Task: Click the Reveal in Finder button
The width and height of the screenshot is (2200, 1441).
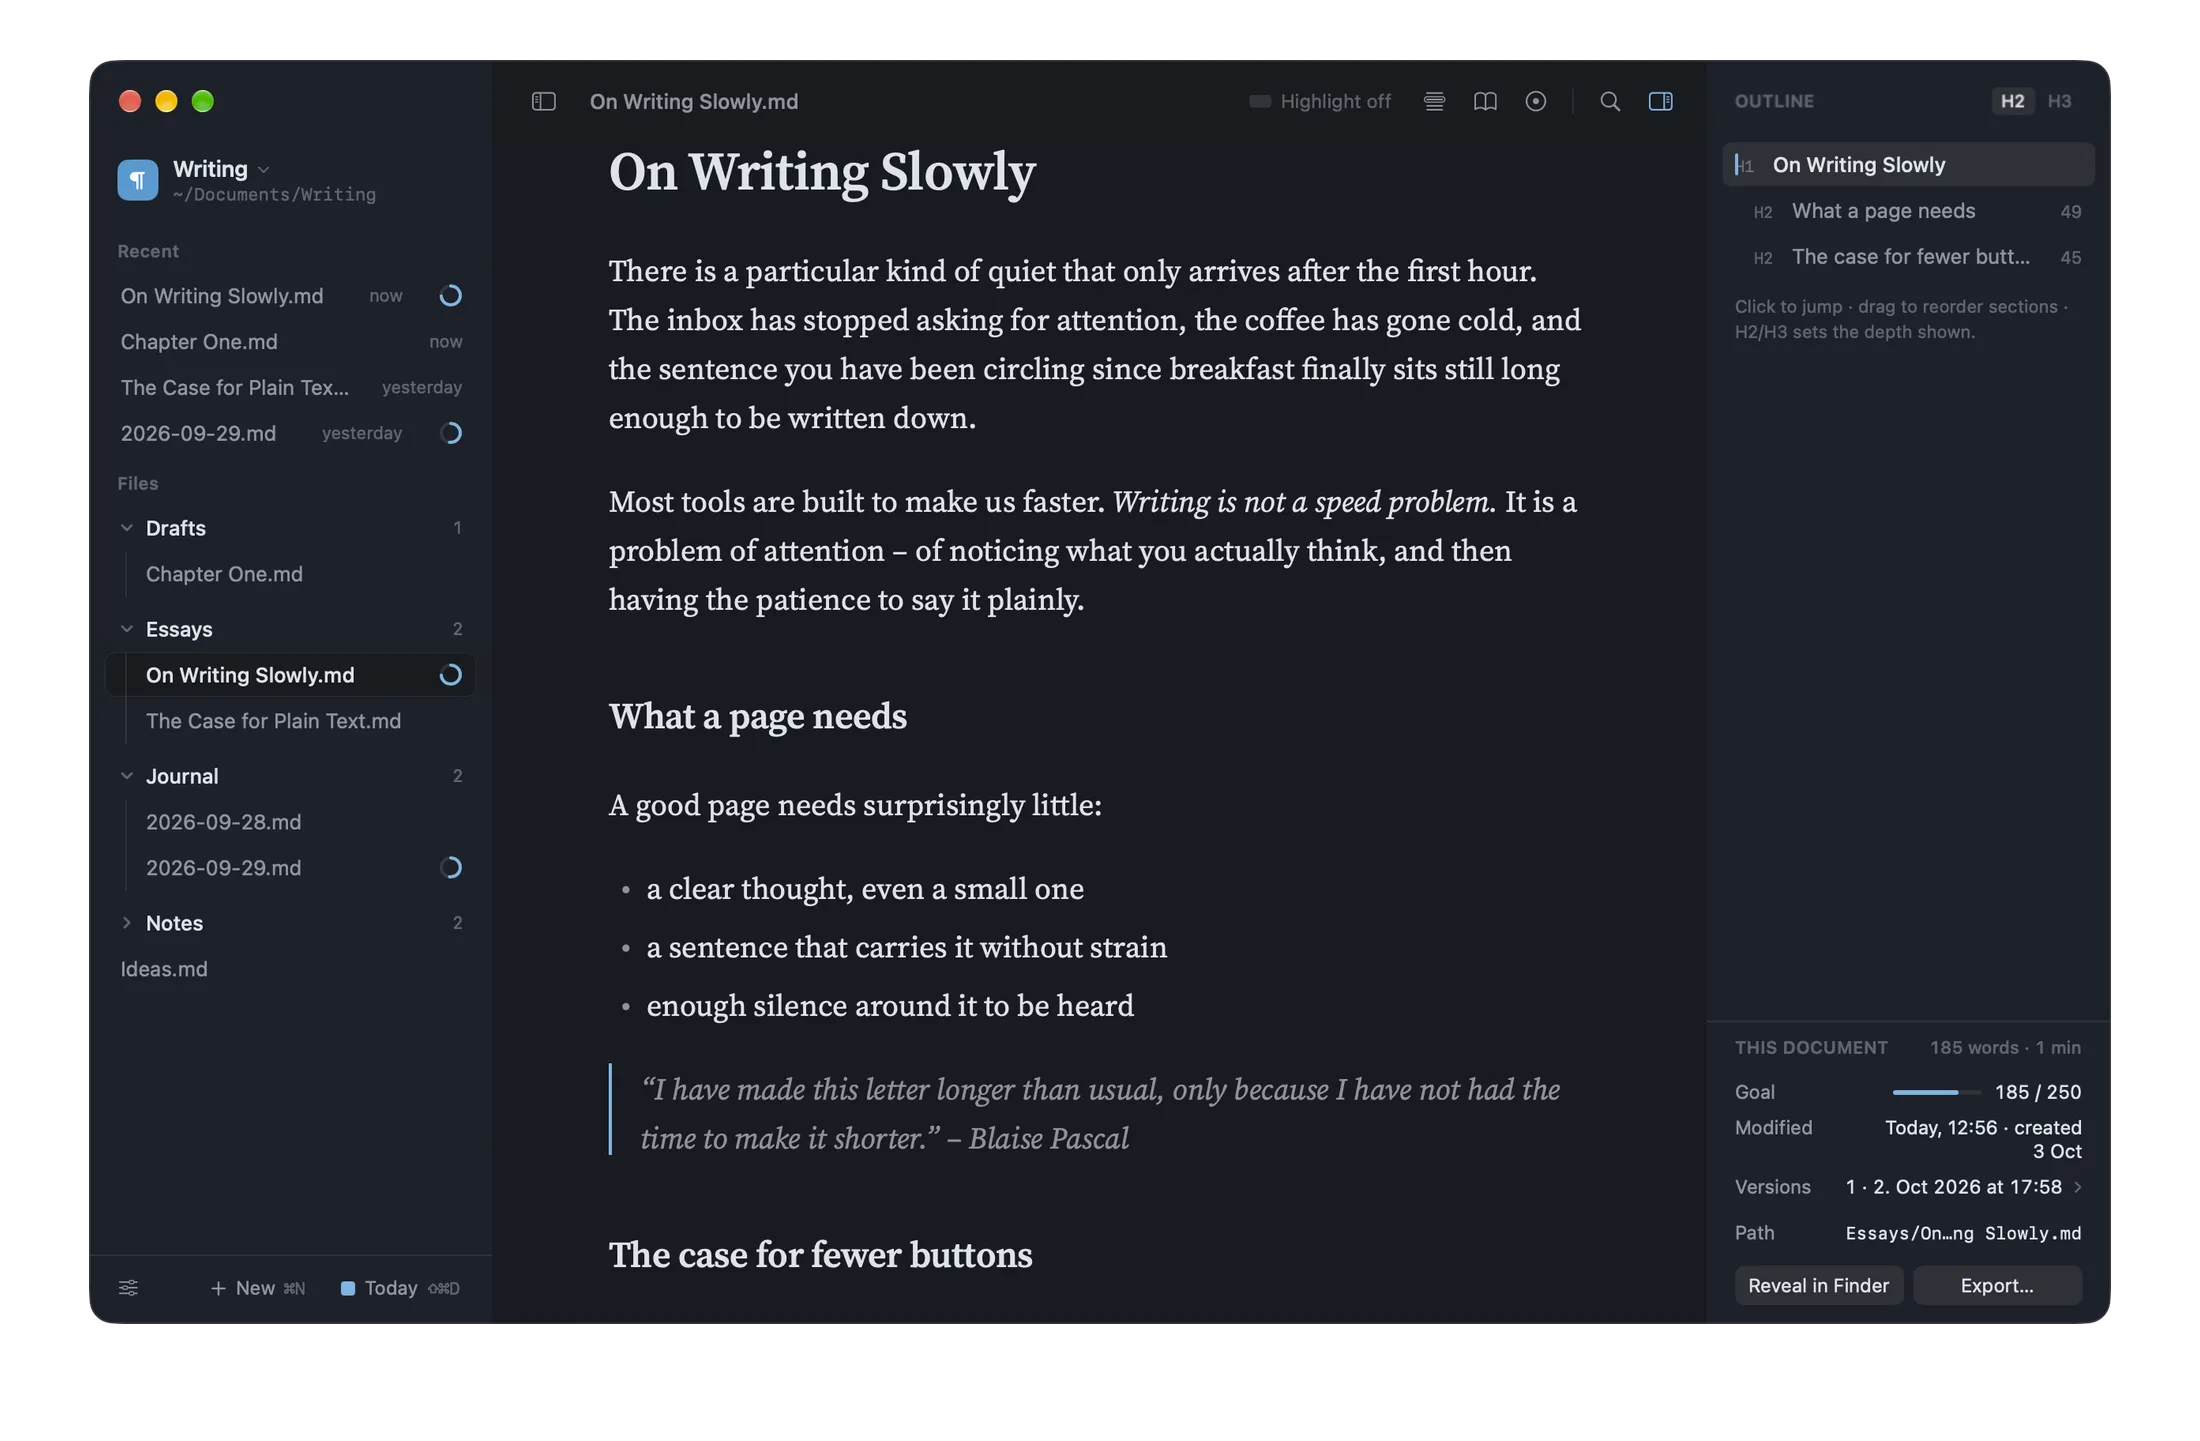Action: tap(1818, 1285)
